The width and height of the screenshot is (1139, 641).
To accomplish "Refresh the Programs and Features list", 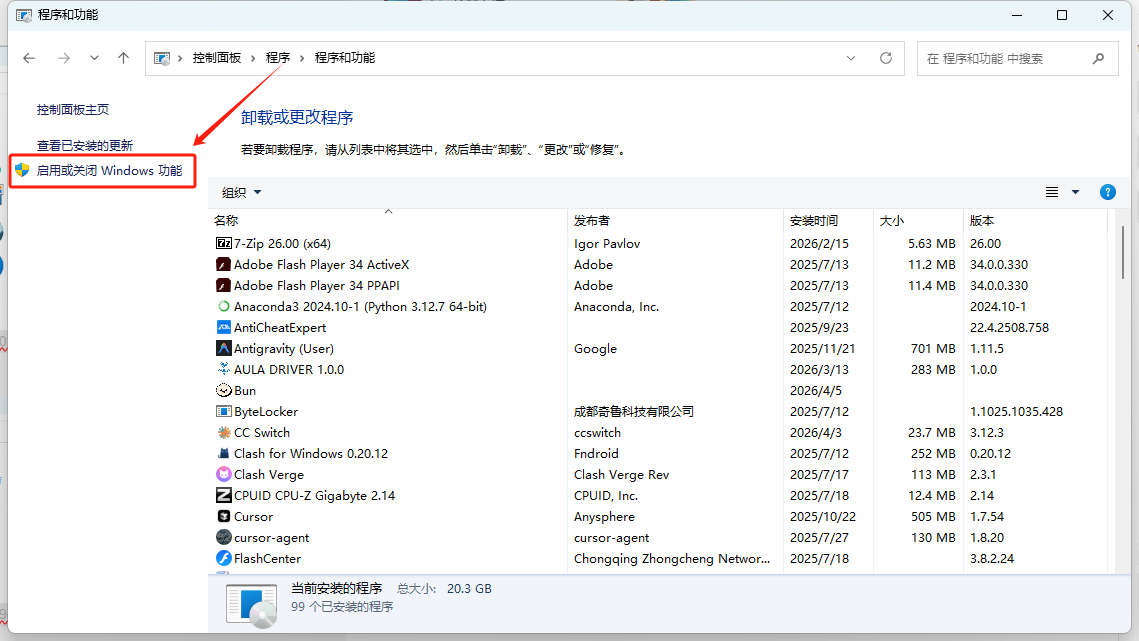I will click(x=885, y=58).
